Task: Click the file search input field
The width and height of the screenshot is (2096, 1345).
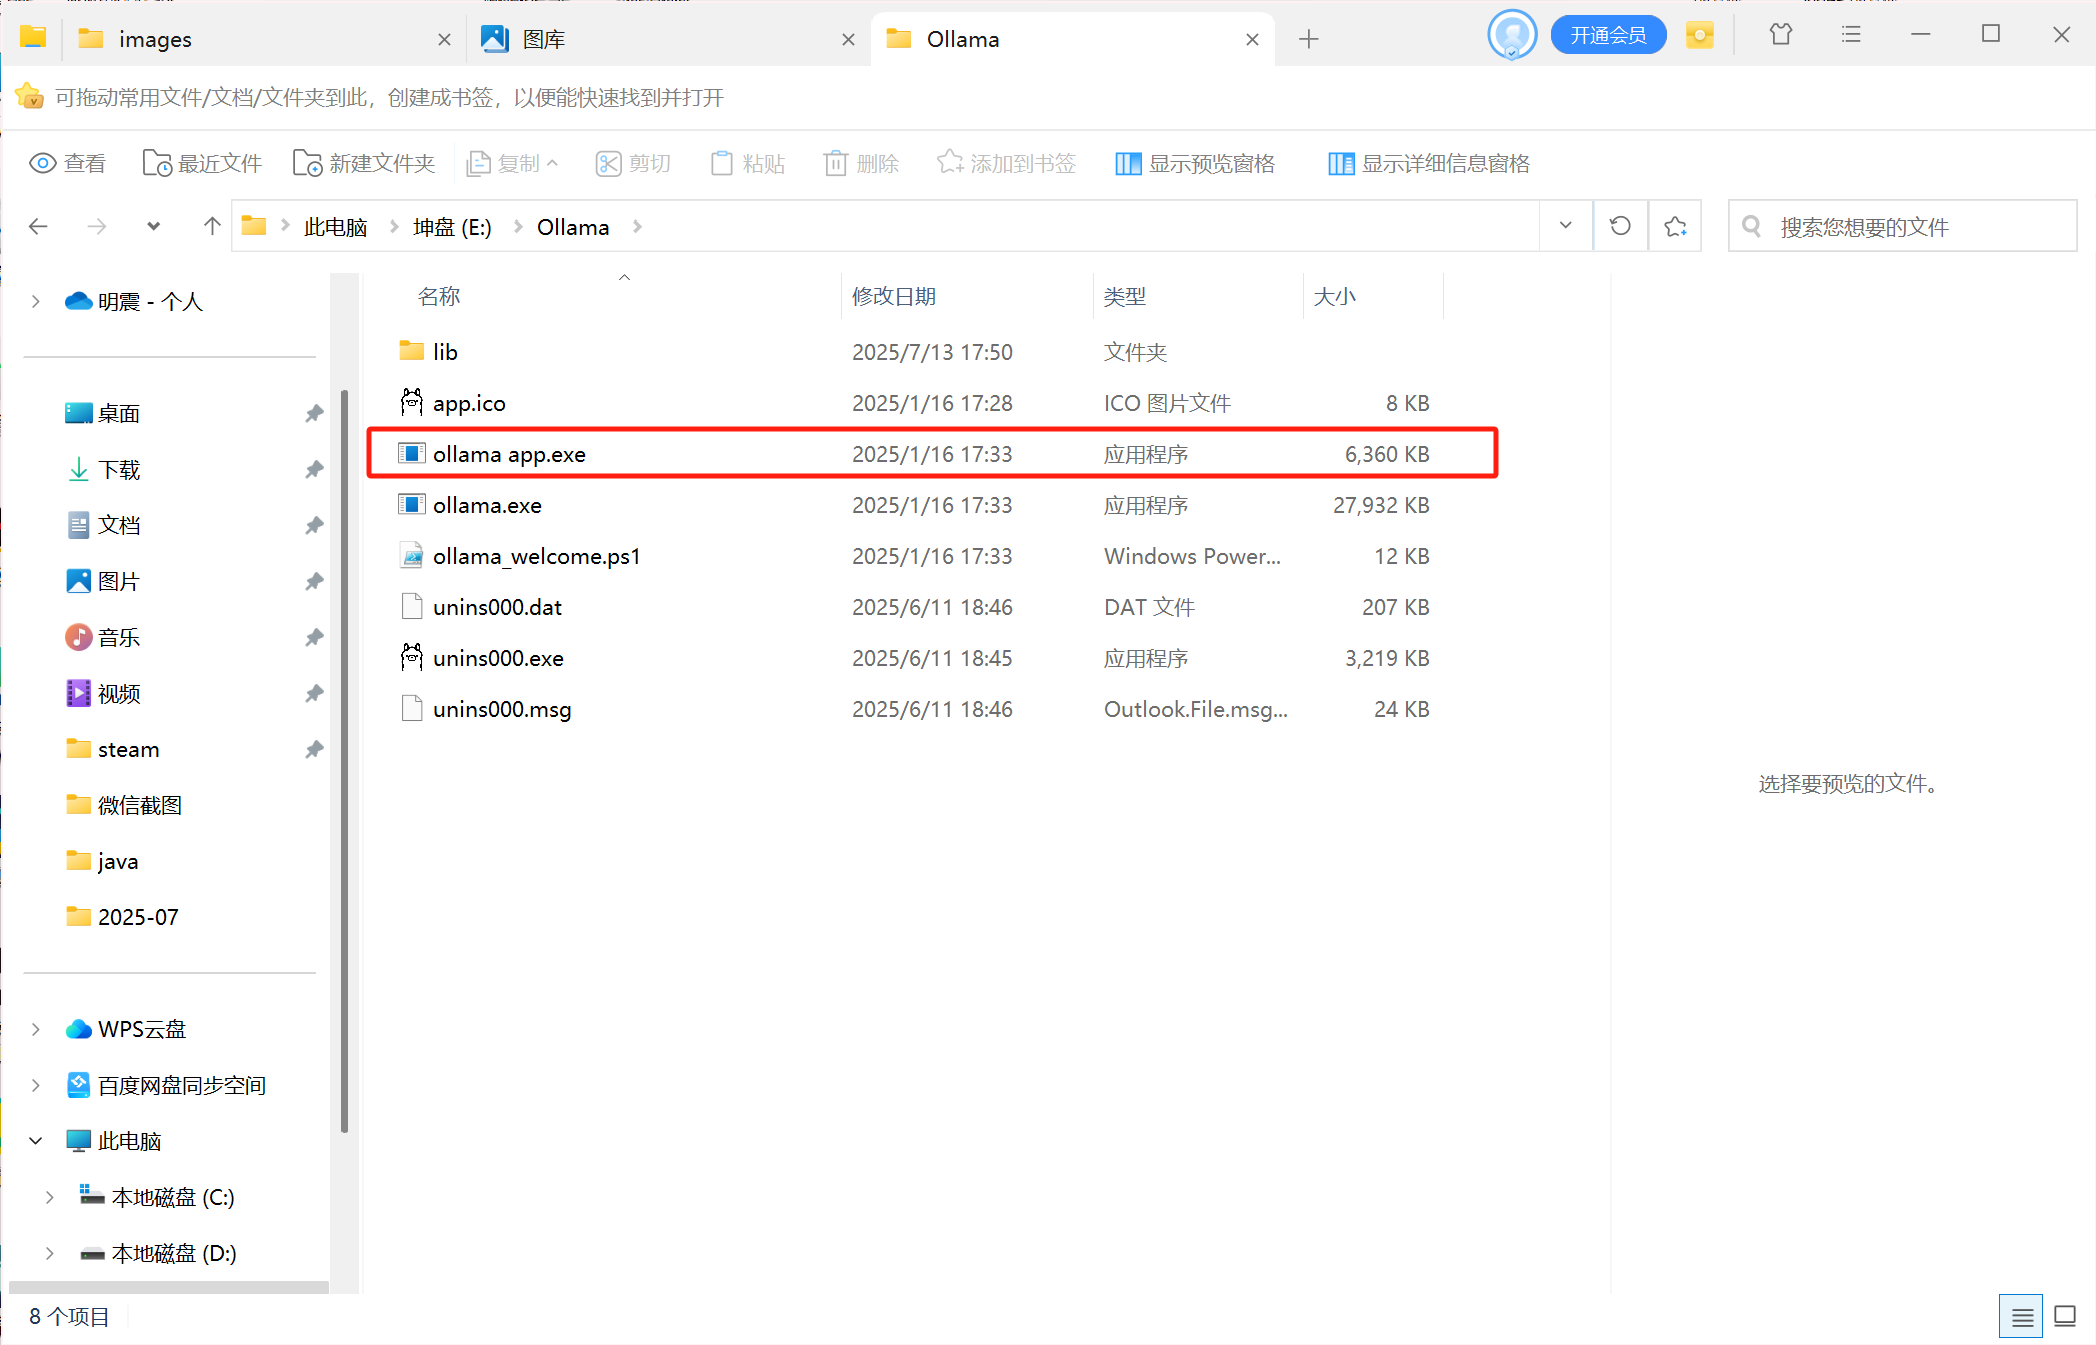Action: tap(1900, 226)
